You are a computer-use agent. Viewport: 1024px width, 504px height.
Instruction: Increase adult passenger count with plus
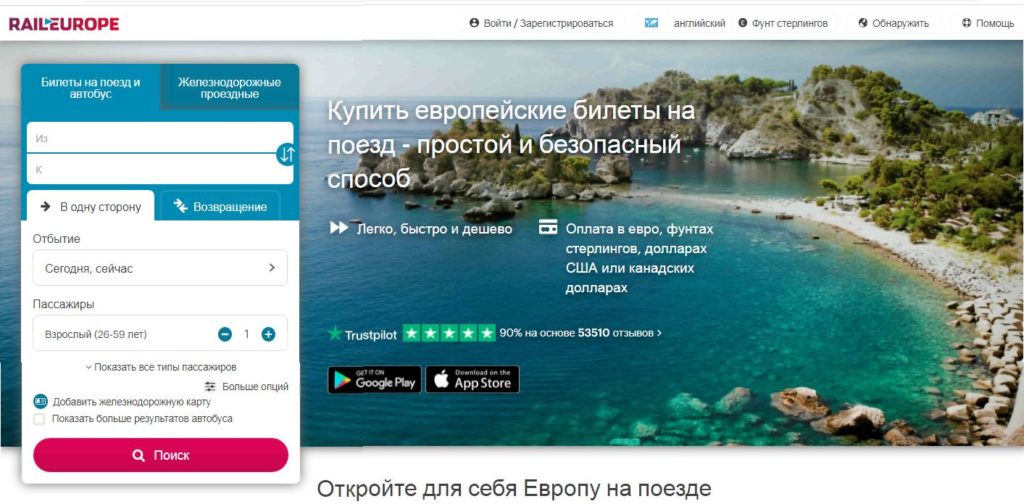(x=268, y=334)
